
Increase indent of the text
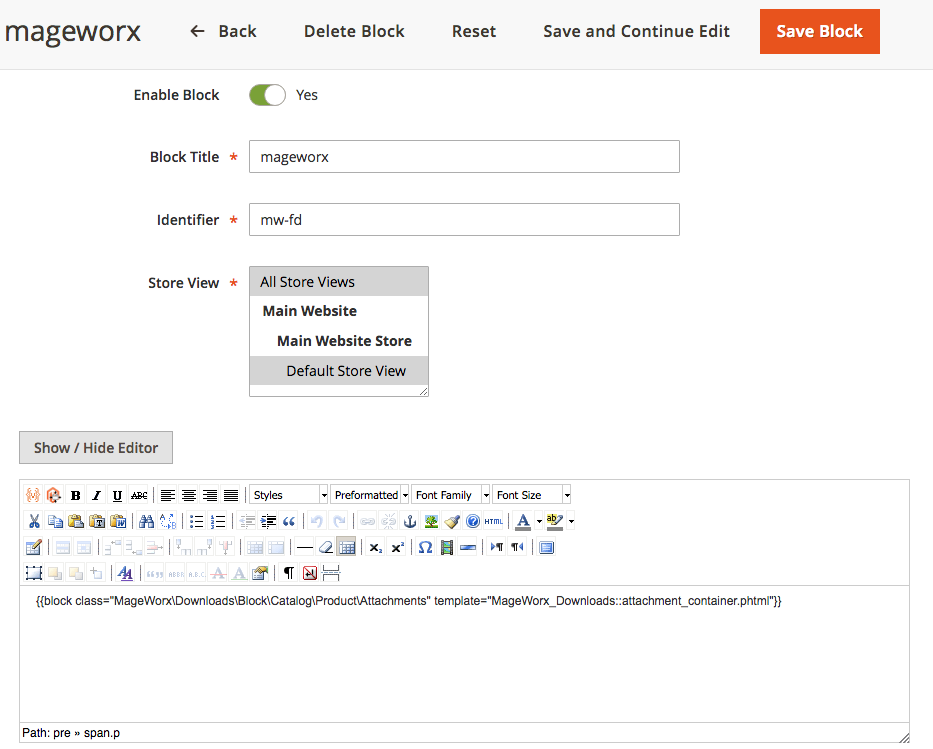point(268,521)
